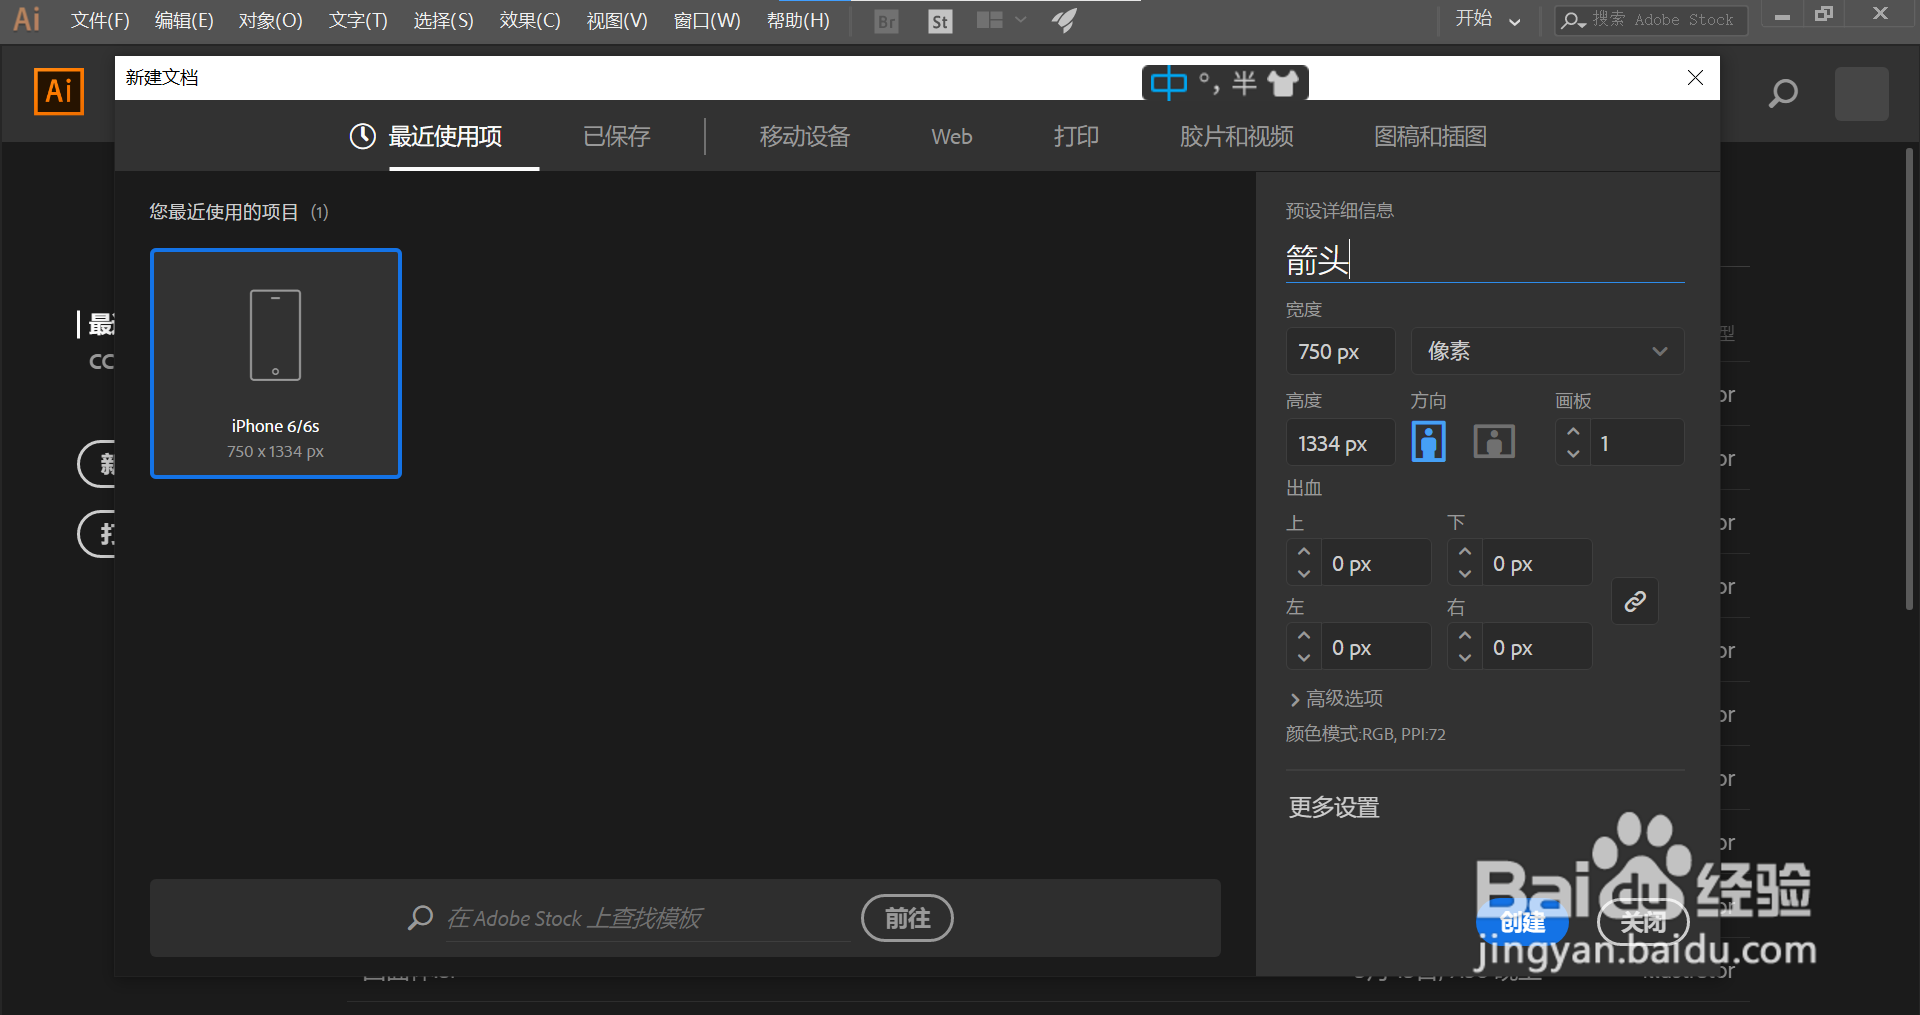Increase artboard count with up arrow
The image size is (1920, 1015).
coord(1573,432)
